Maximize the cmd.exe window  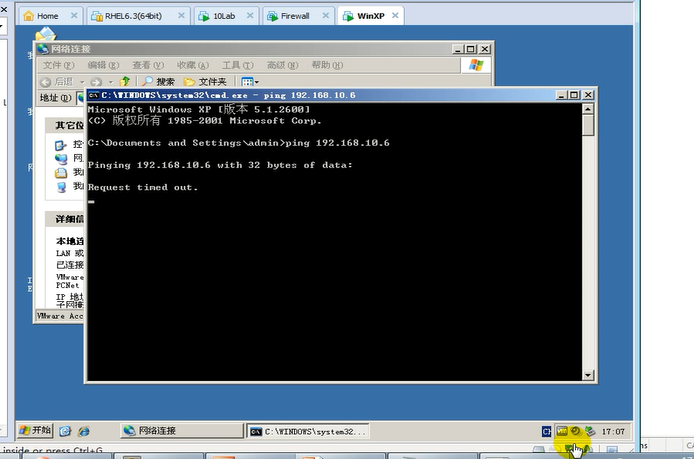574,95
